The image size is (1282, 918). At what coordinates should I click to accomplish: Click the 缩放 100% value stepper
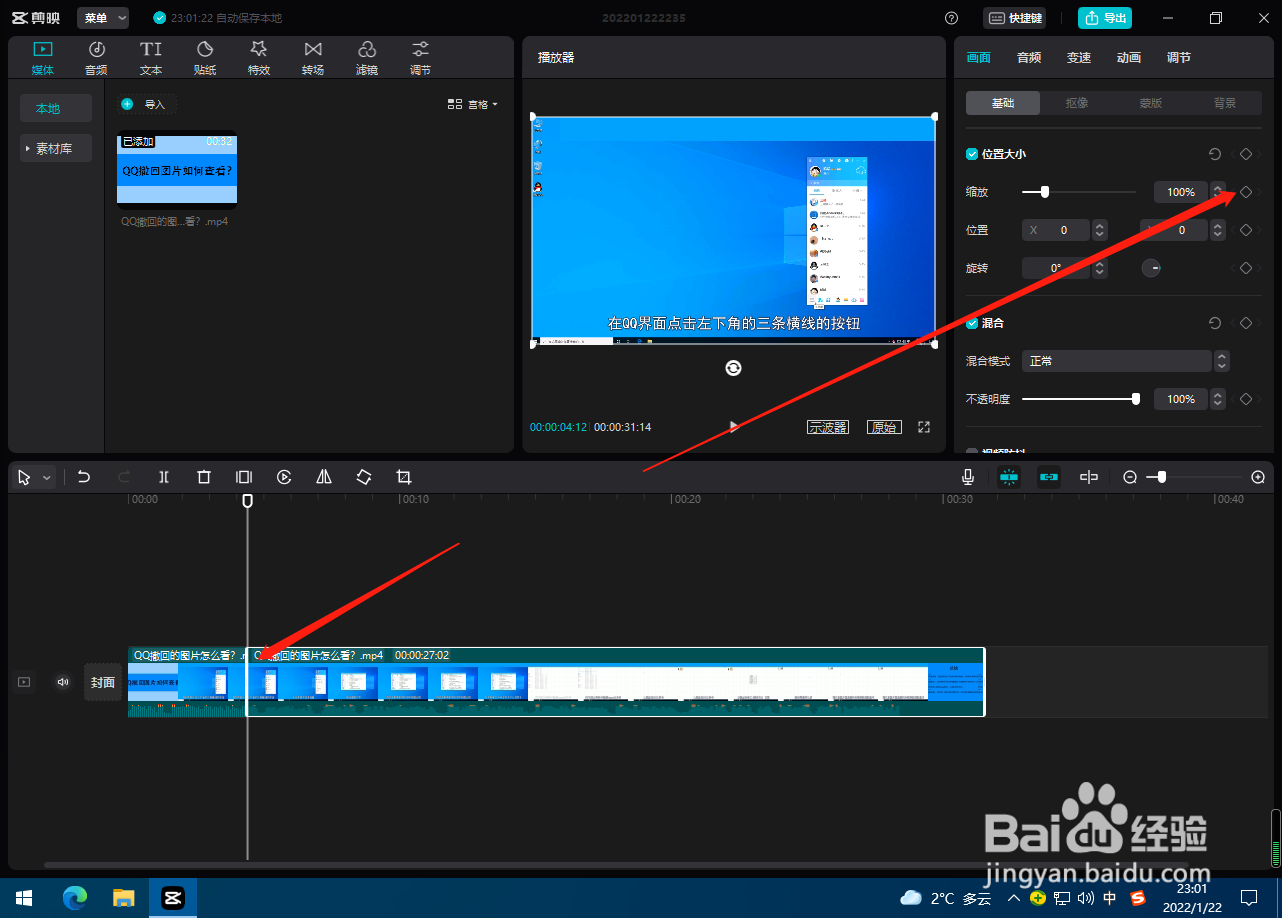(x=1217, y=191)
